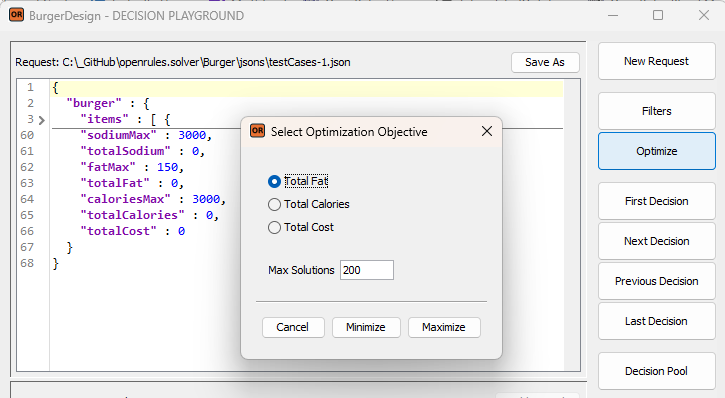
Task: Click line number 68 in the gutter
Action: point(27,263)
